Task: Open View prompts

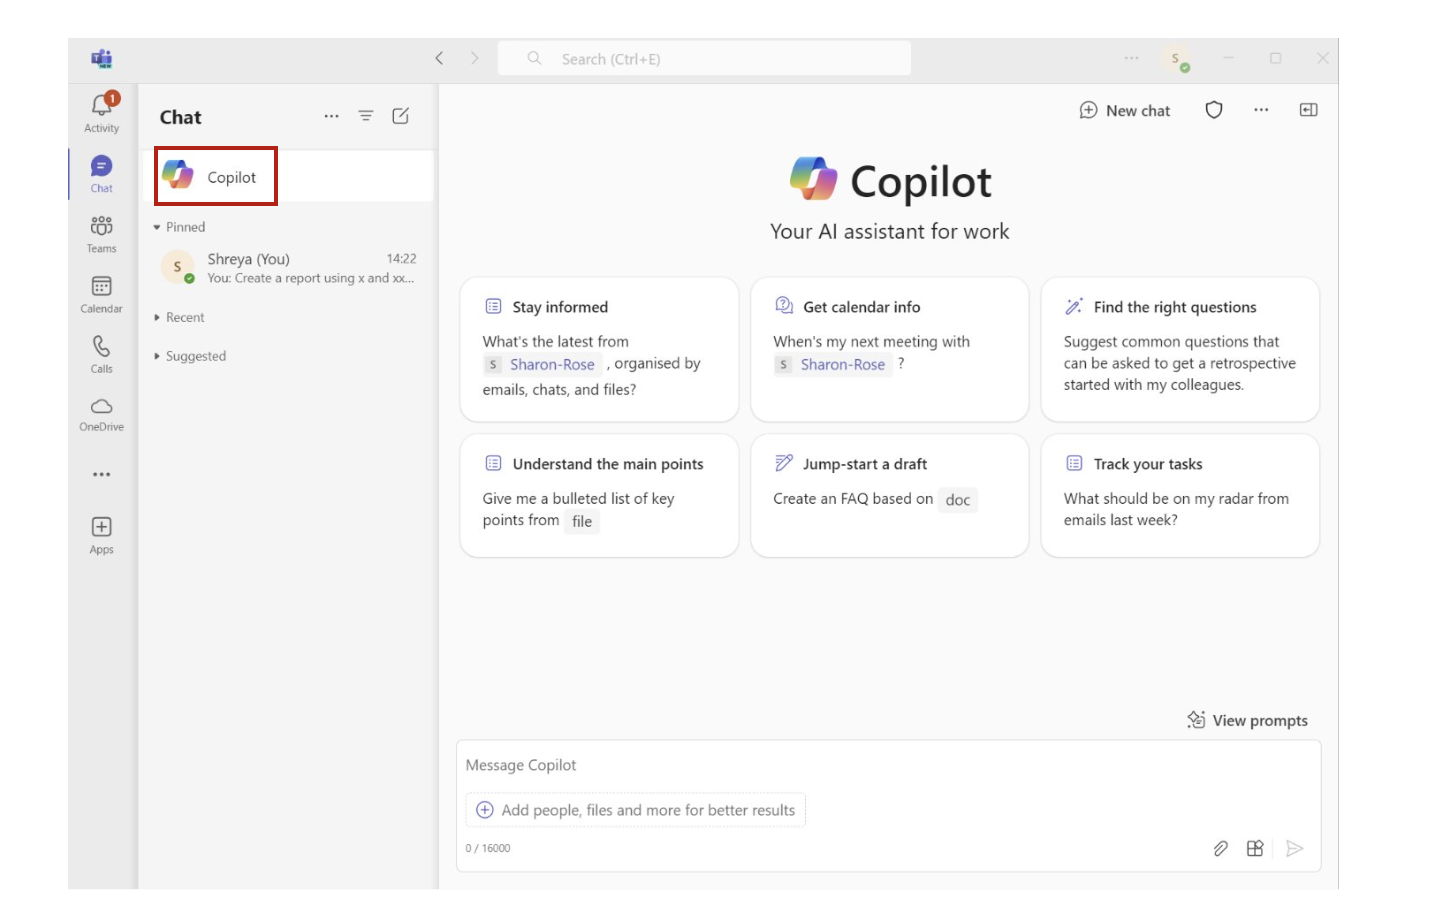Action: (x=1247, y=720)
